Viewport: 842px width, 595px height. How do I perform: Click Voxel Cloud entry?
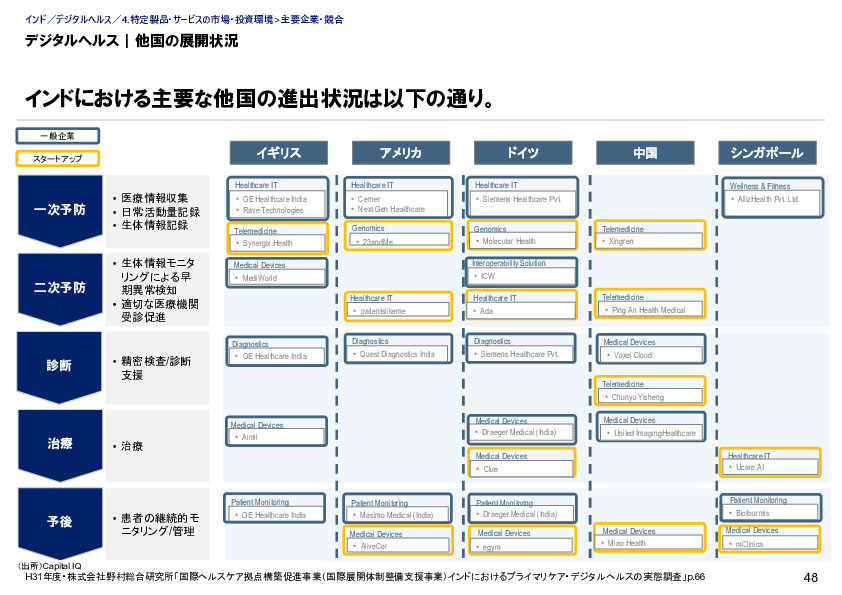pos(633,355)
